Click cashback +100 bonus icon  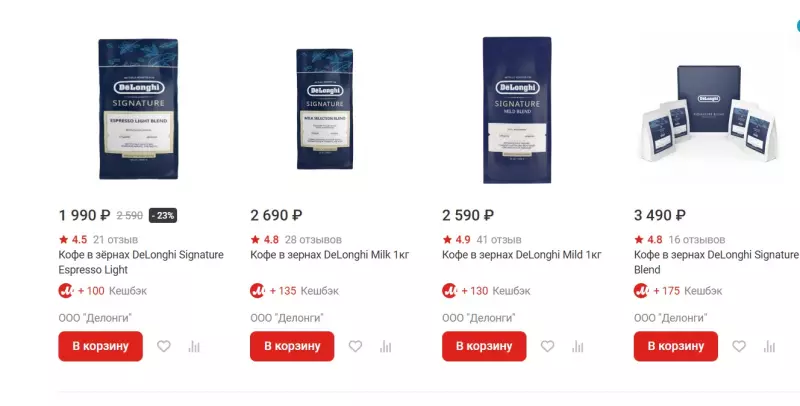point(66,291)
